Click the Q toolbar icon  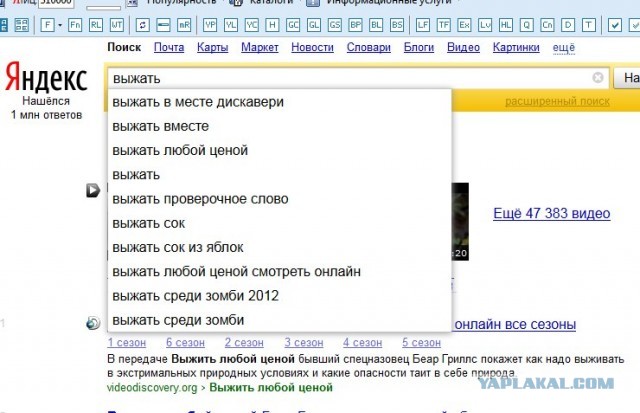527,25
